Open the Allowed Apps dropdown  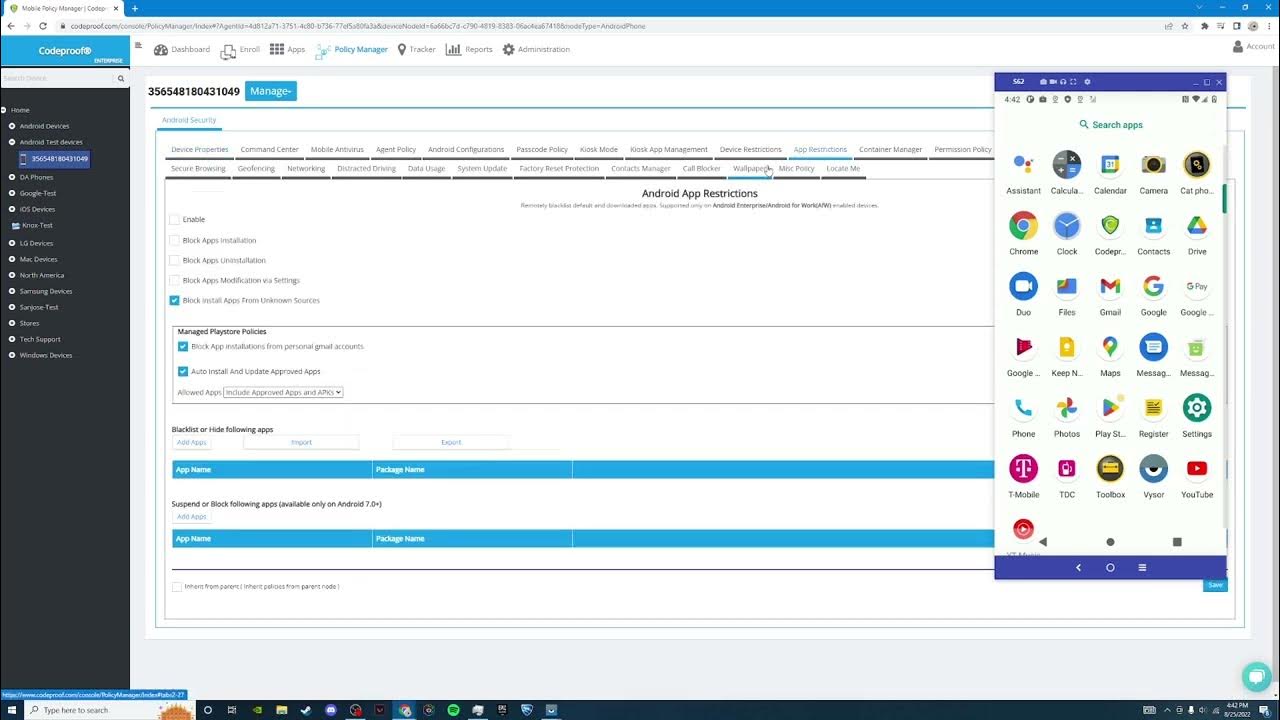283,392
